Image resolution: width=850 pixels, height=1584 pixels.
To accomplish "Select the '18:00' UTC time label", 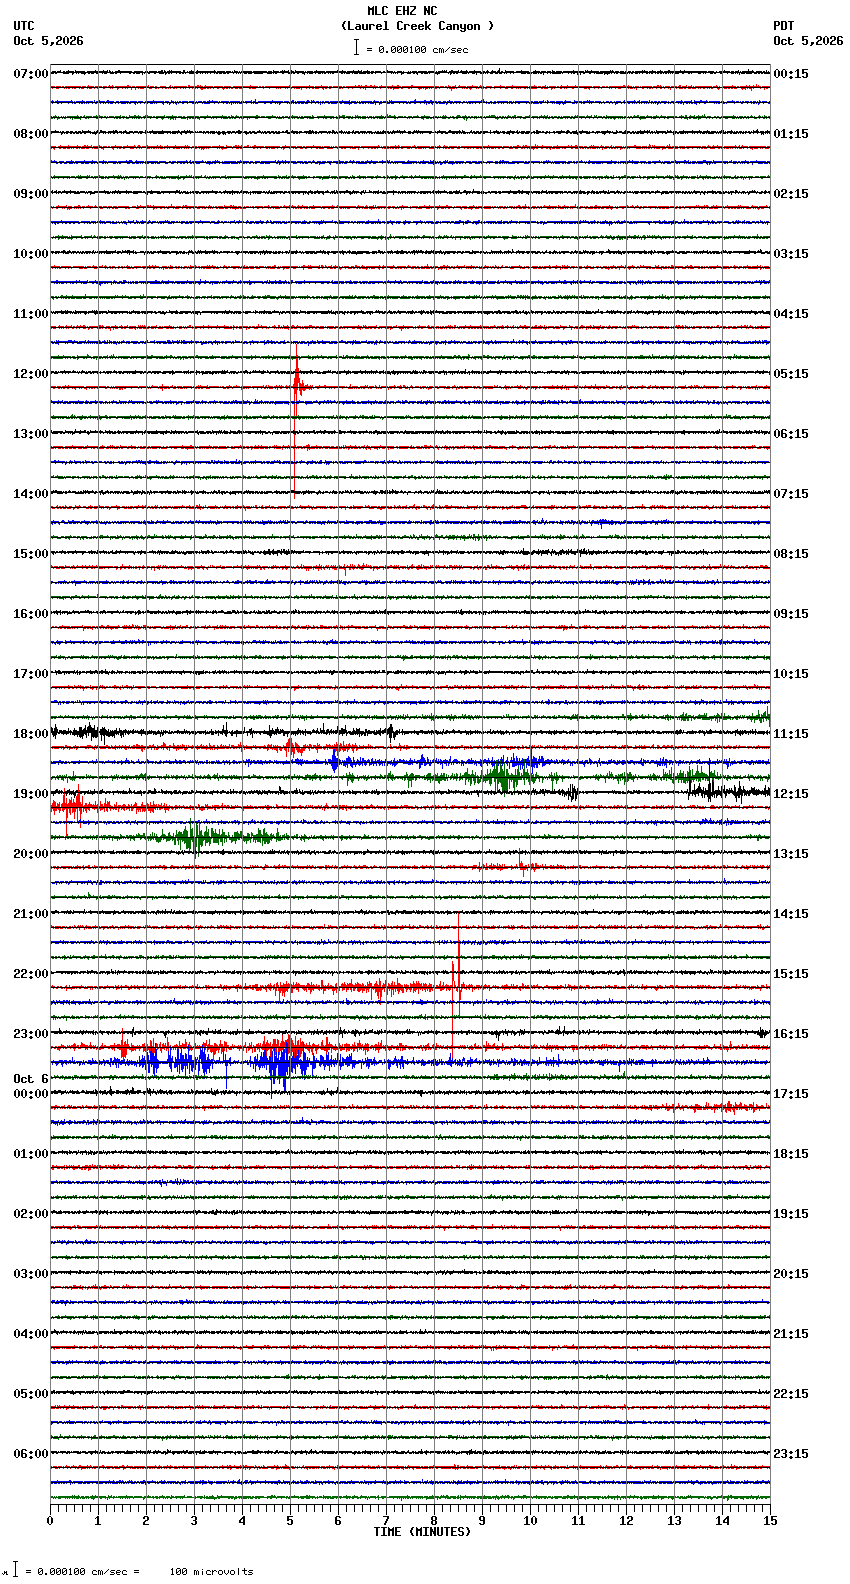I will click(31, 734).
